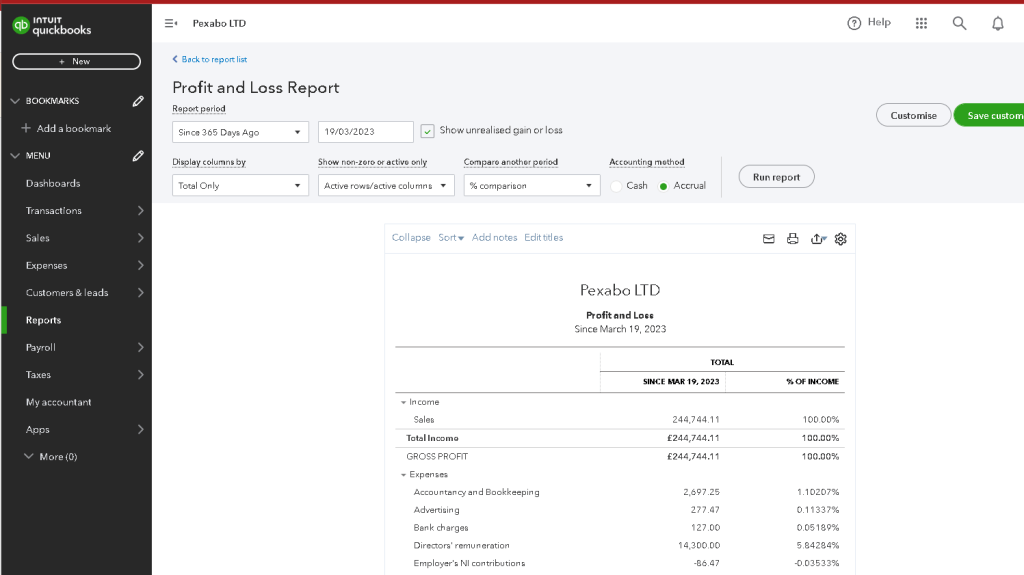Viewport: 1024px width, 575px height.
Task: Open the Report period dropdown
Action: 240,132
